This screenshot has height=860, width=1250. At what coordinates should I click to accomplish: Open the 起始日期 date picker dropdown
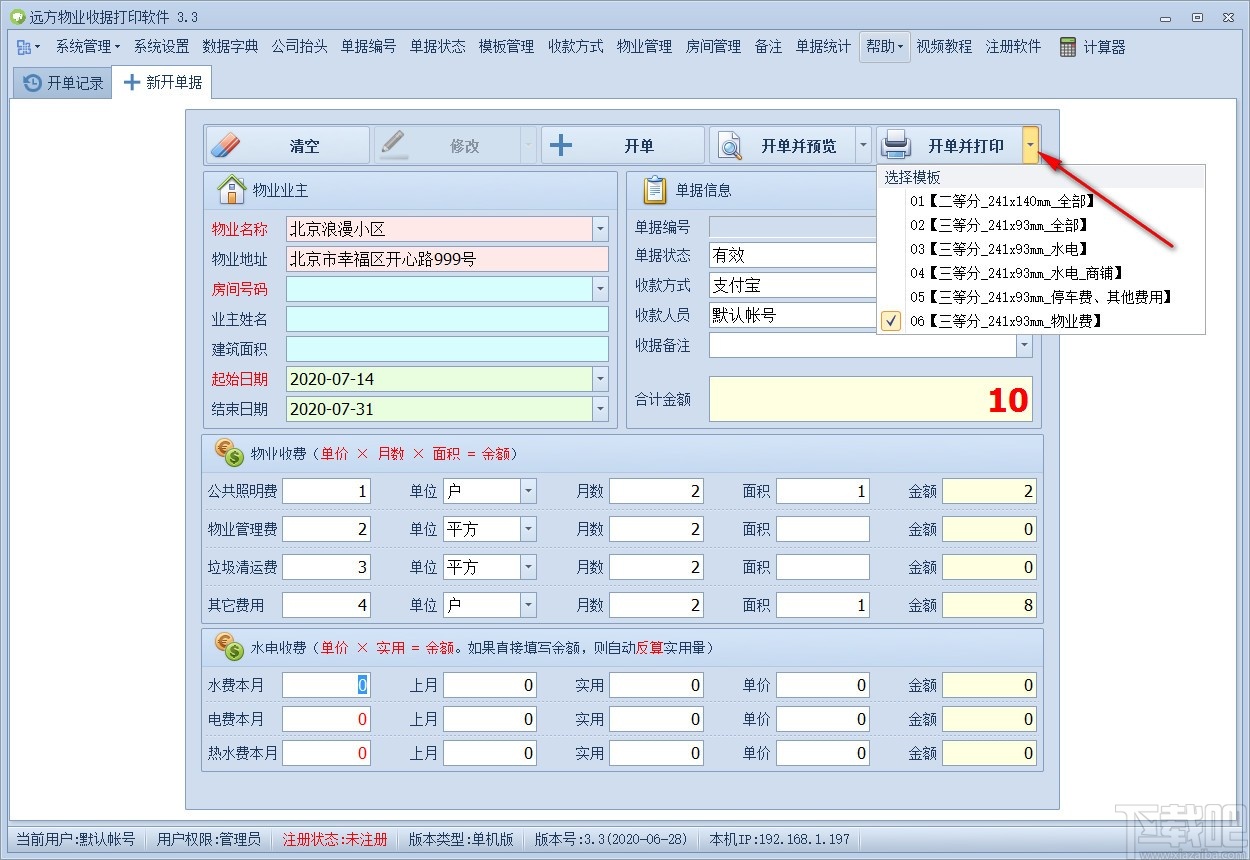point(600,379)
